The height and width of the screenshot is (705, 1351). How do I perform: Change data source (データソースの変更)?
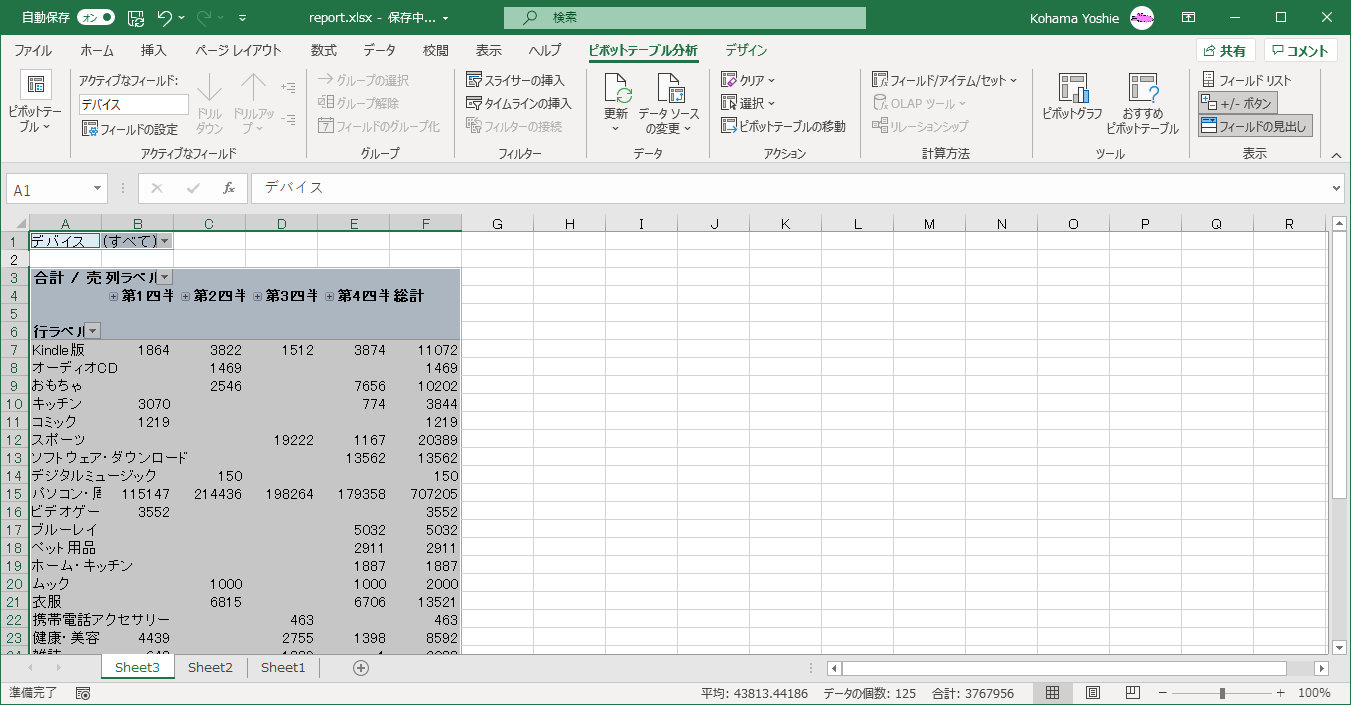click(669, 104)
